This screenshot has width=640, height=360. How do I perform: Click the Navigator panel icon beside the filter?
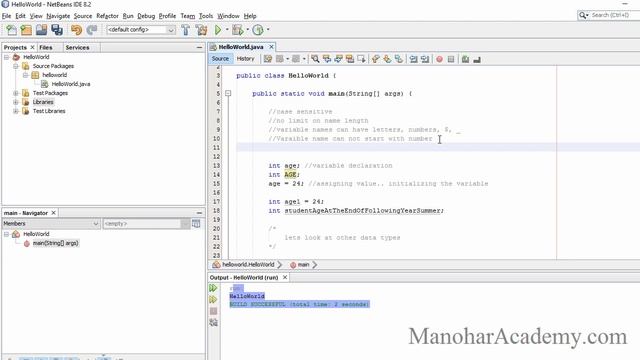click(x=196, y=224)
